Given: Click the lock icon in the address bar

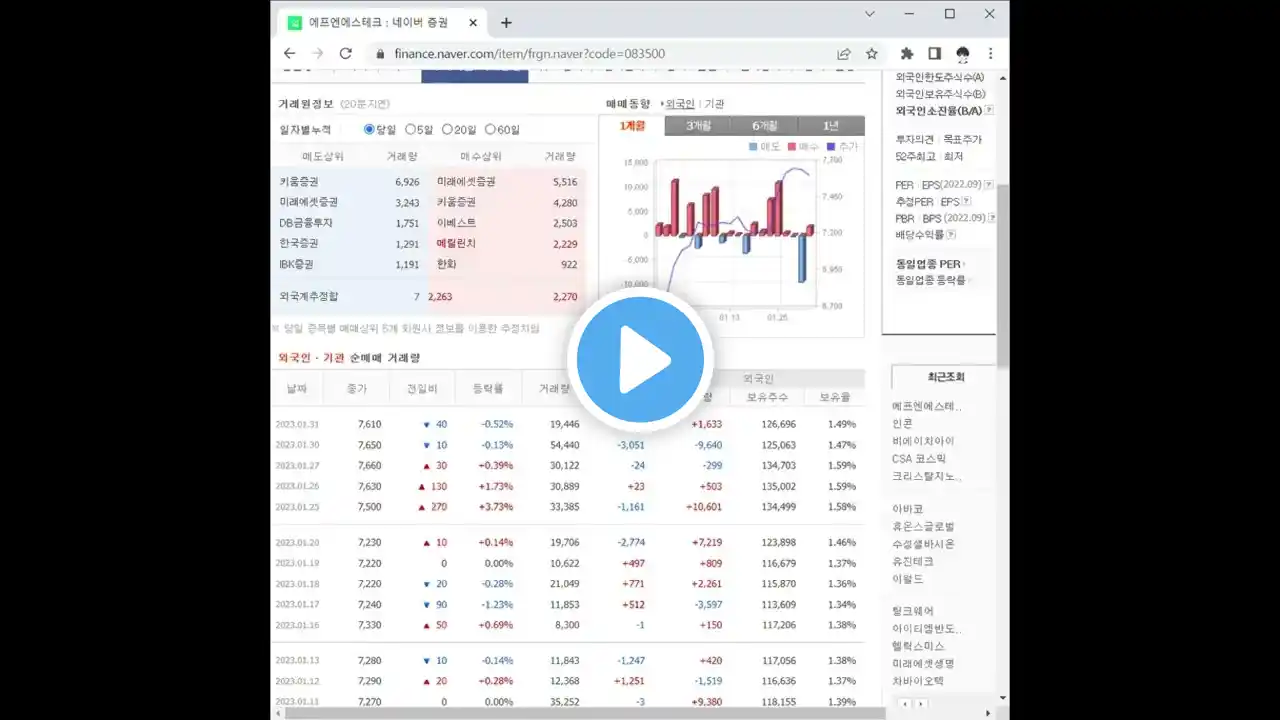Looking at the screenshot, I should click(380, 54).
